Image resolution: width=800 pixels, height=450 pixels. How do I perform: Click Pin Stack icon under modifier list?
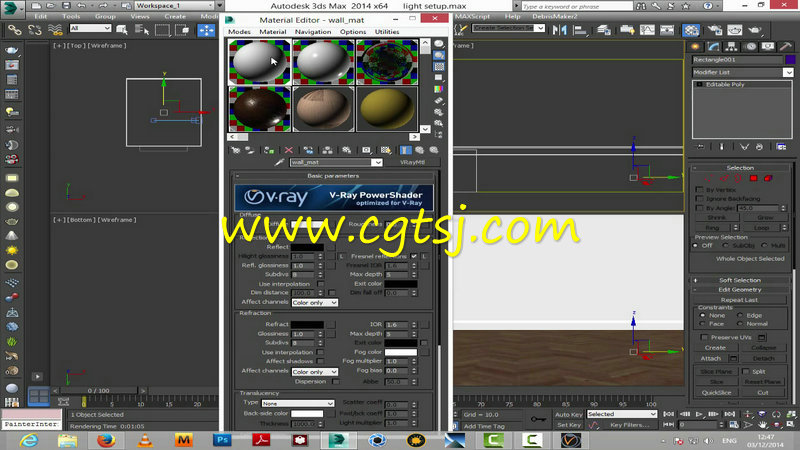(x=701, y=147)
